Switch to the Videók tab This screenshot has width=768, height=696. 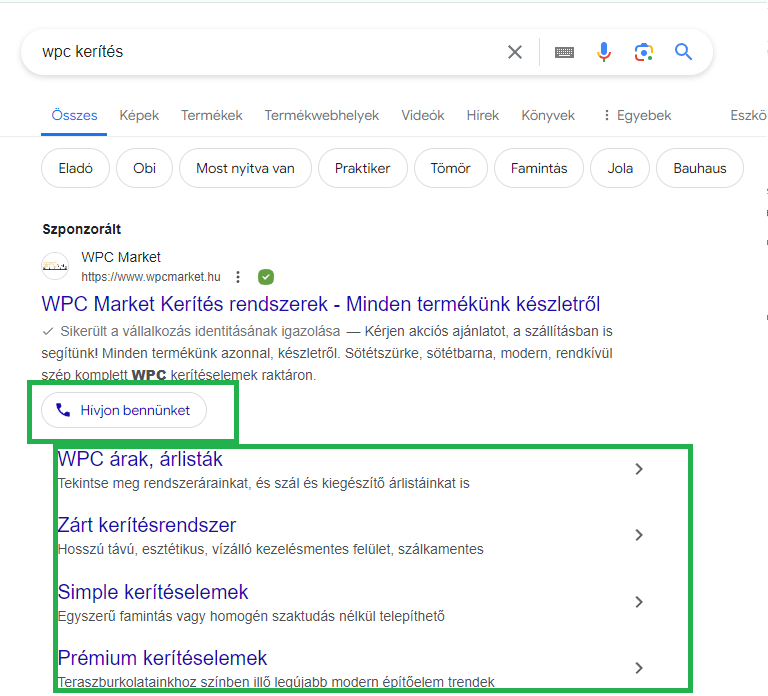[423, 115]
